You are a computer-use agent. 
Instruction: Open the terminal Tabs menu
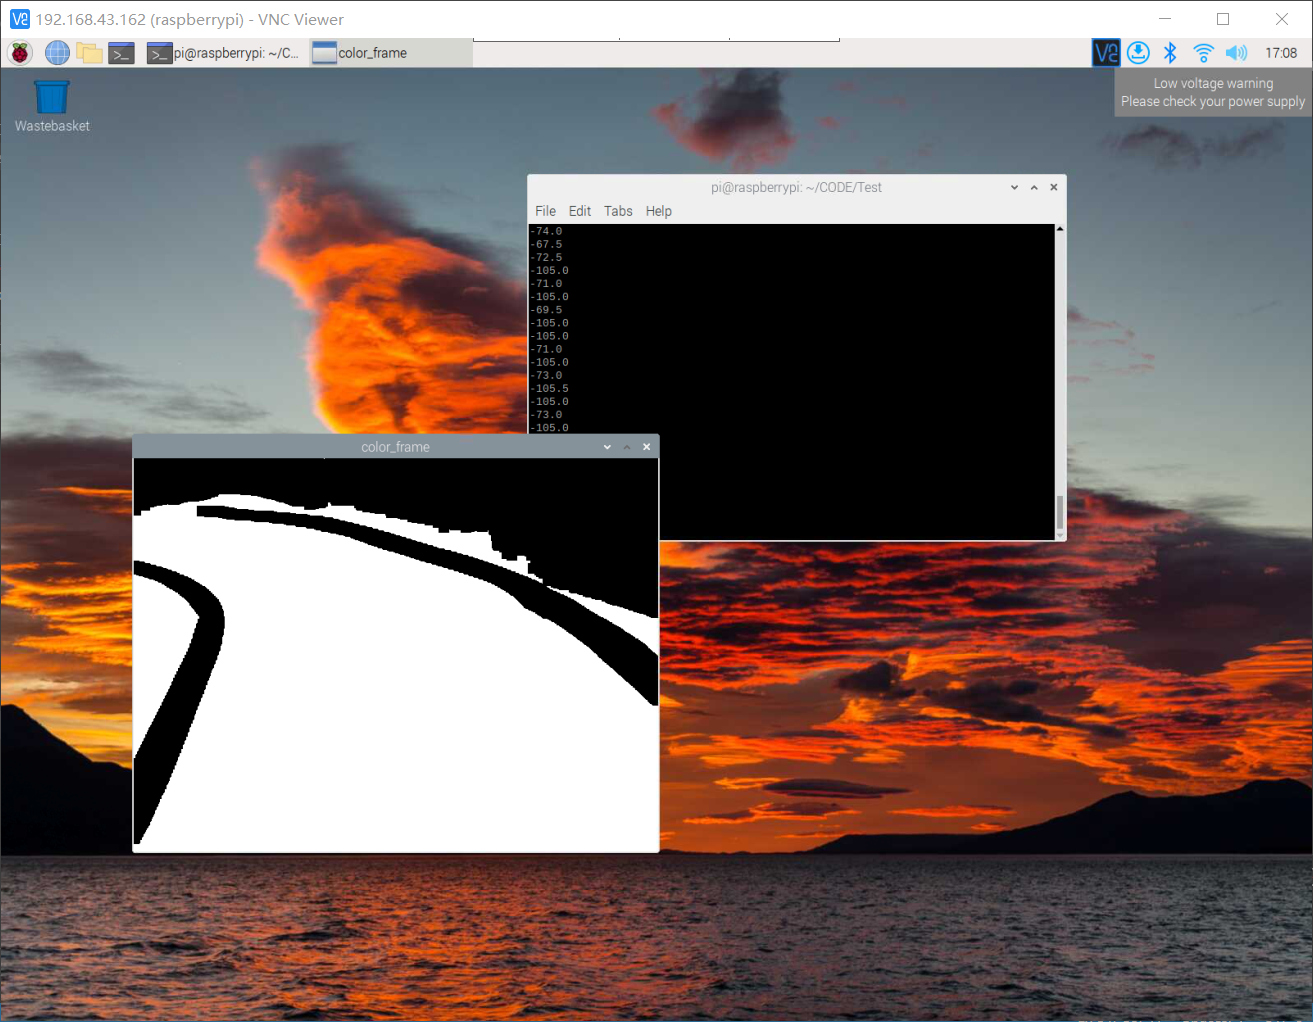(618, 211)
